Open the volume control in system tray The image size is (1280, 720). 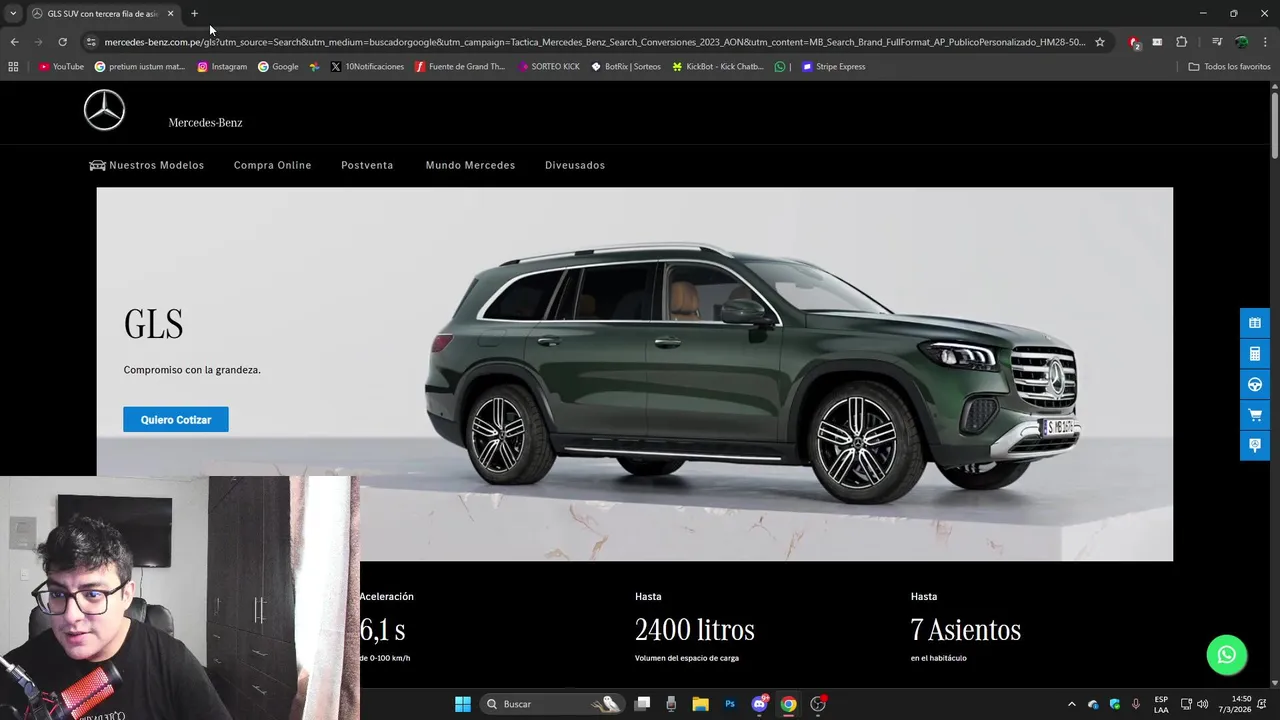click(x=1203, y=704)
